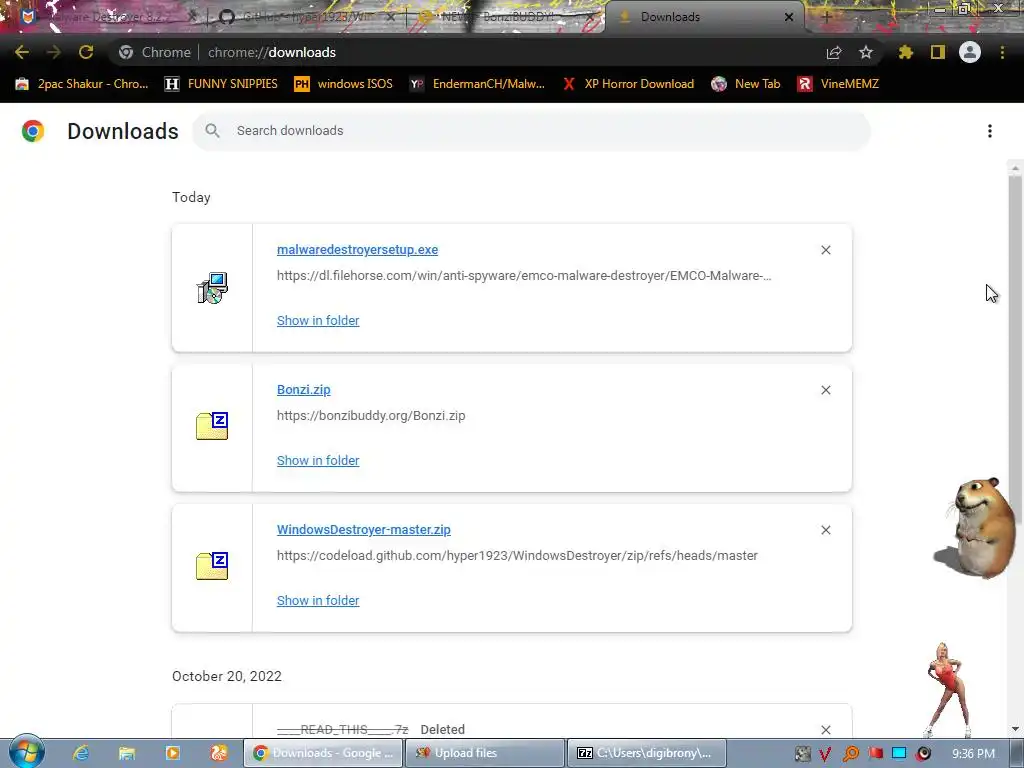1024x768 pixels.
Task: Show Bonzi.zip in folder
Action: 318,460
